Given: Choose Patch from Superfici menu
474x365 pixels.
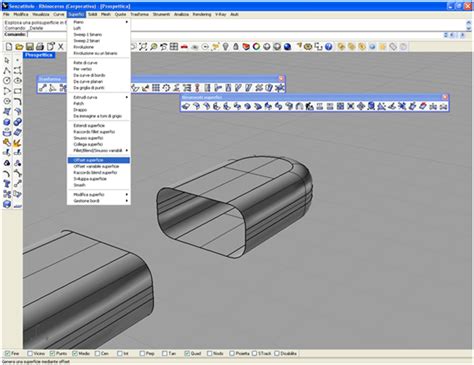Looking at the screenshot, I should 99,104.
